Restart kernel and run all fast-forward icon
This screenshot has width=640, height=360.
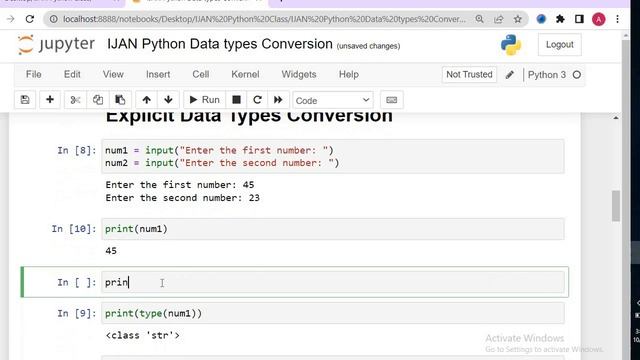(x=278, y=100)
